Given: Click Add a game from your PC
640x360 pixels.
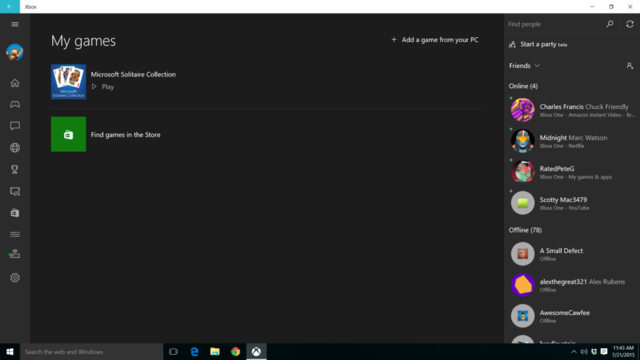Looking at the screenshot, I should coord(435,40).
